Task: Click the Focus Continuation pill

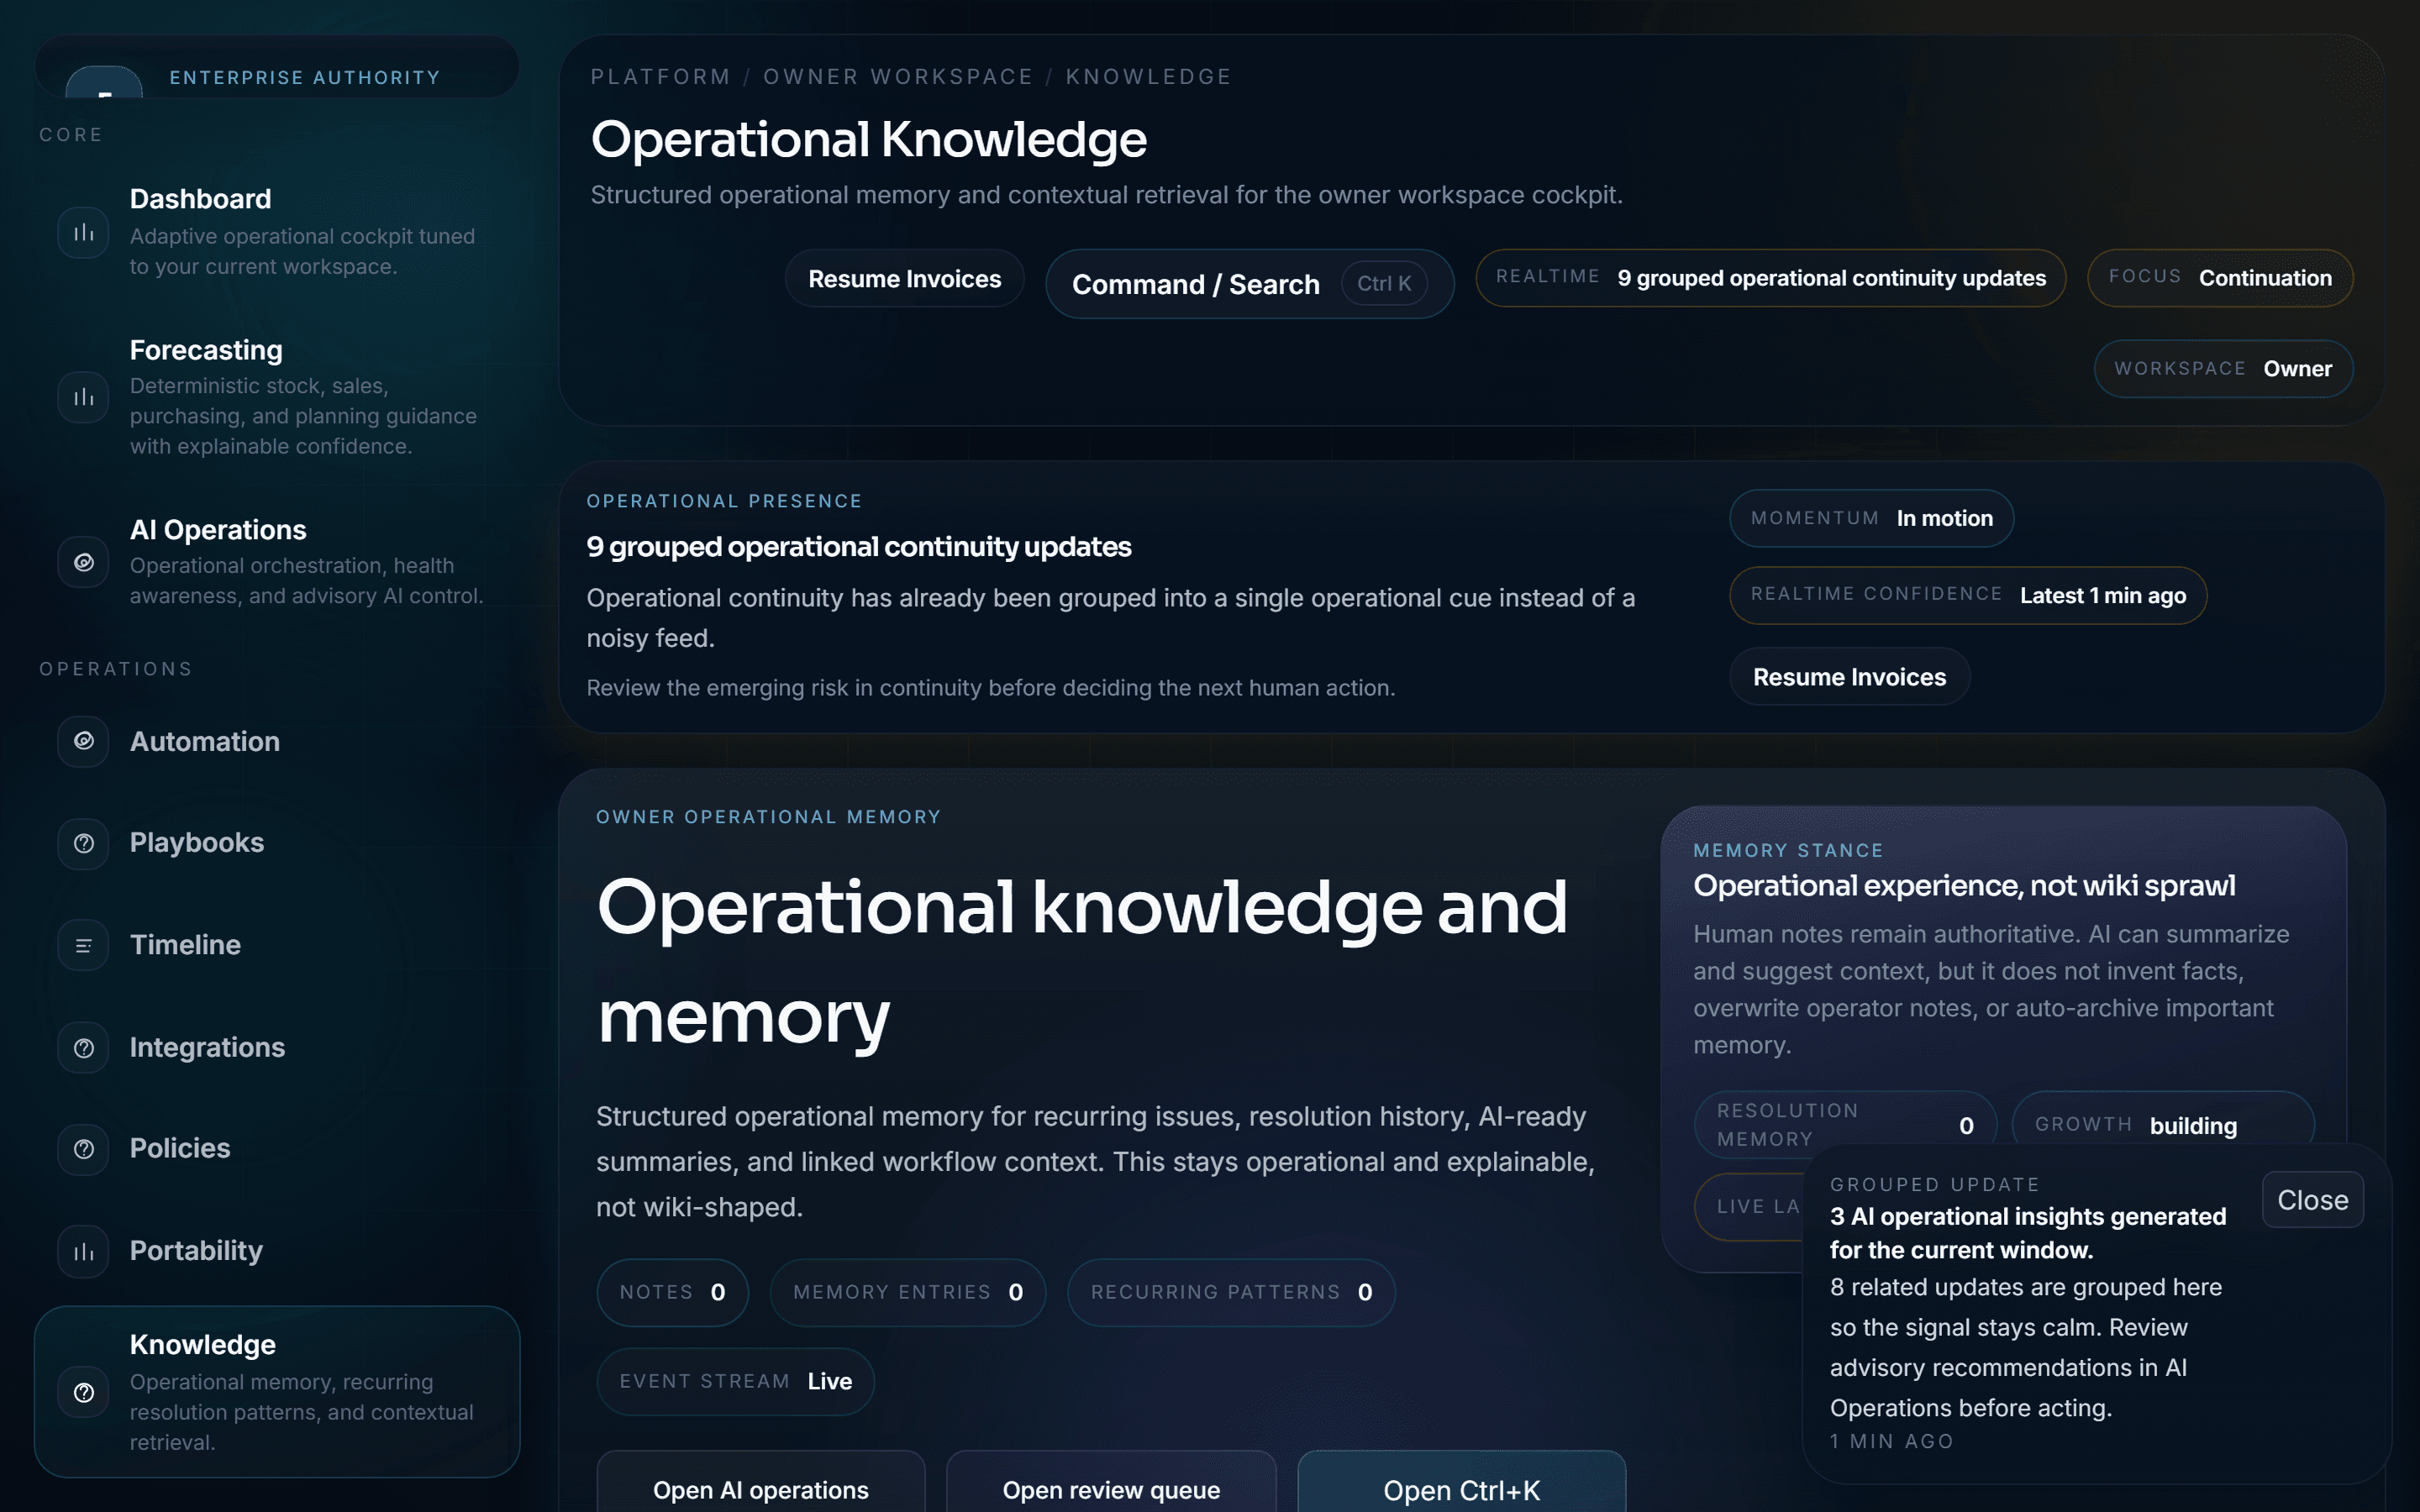Action: [2220, 278]
